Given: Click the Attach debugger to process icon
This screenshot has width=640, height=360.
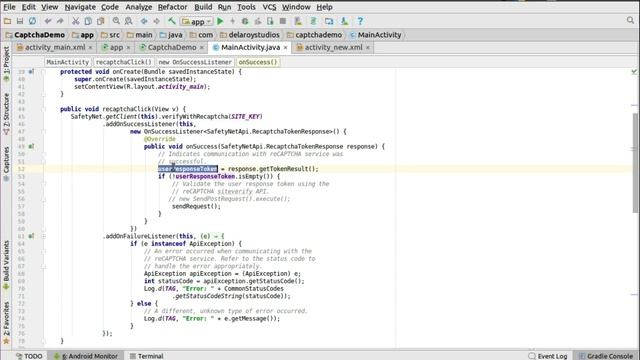Looking at the screenshot, I should [x=270, y=21].
